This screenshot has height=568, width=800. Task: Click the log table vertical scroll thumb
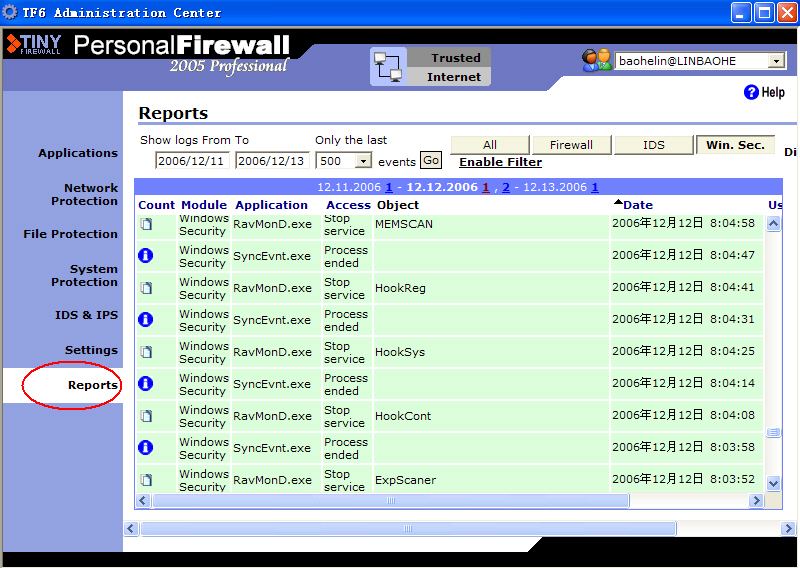tap(773, 432)
